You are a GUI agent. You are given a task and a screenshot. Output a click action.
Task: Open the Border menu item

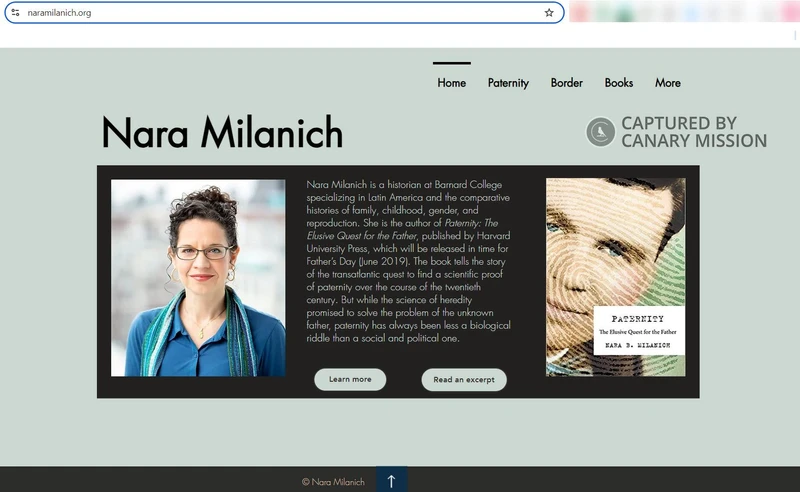pos(566,83)
